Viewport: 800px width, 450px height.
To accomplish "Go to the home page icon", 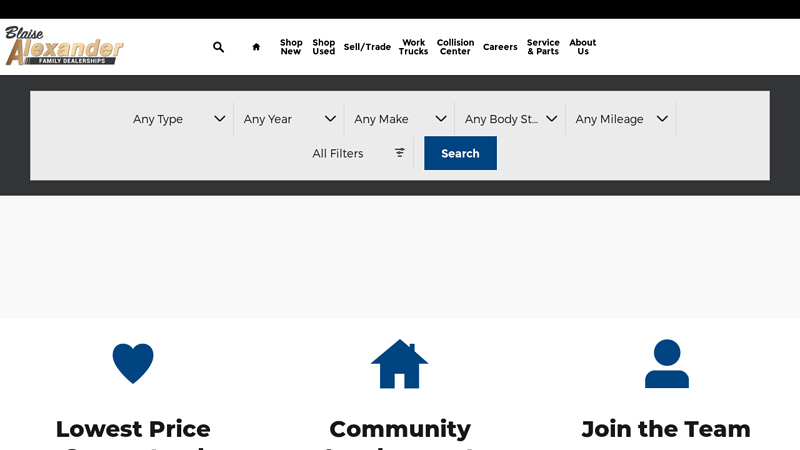I will point(256,47).
